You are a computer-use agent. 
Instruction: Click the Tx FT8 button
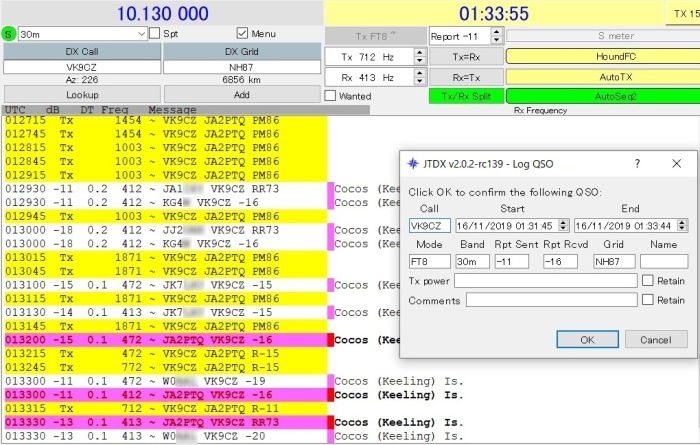tap(375, 36)
